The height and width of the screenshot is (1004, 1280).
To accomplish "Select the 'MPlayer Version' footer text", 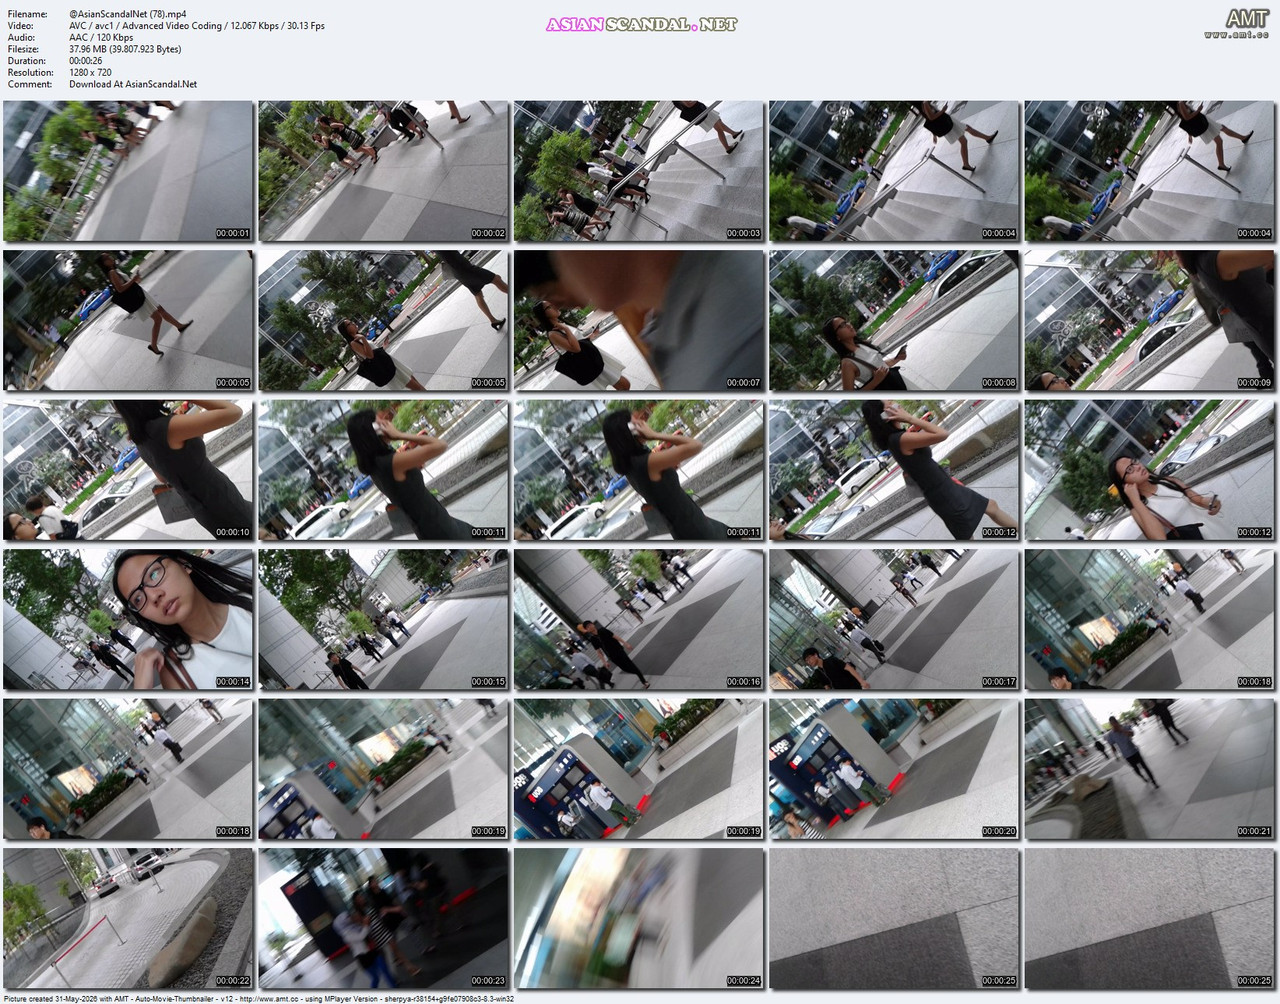I will 352,998.
